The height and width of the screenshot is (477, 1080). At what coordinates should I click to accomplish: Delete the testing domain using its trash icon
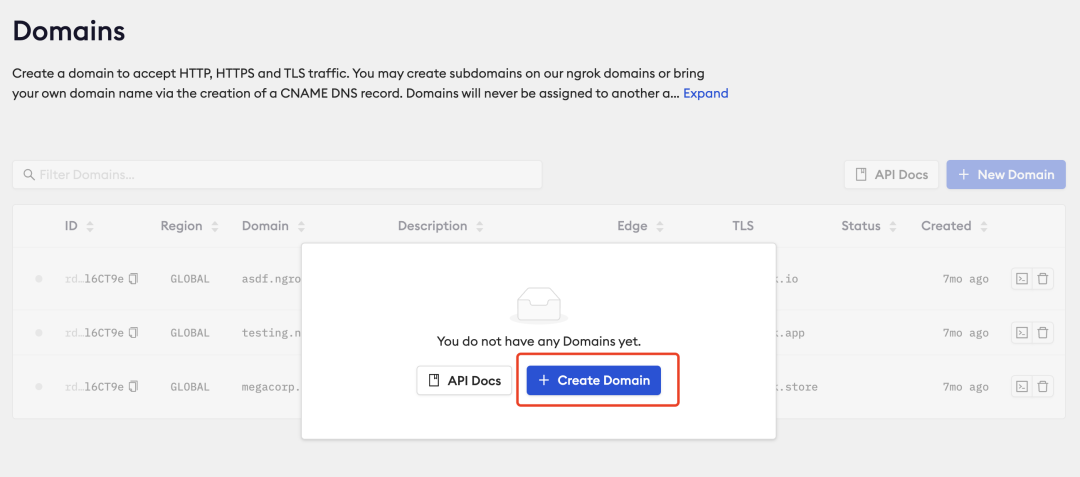pos(1043,333)
